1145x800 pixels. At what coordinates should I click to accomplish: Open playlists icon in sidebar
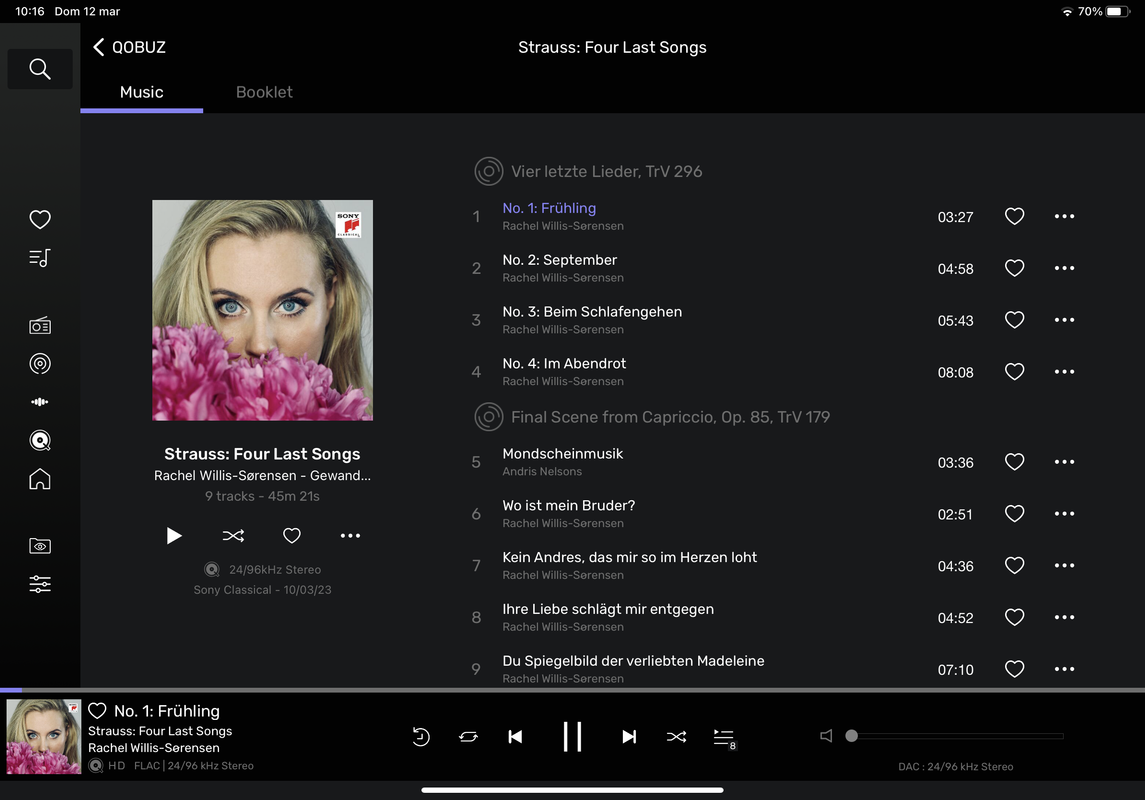click(x=40, y=258)
